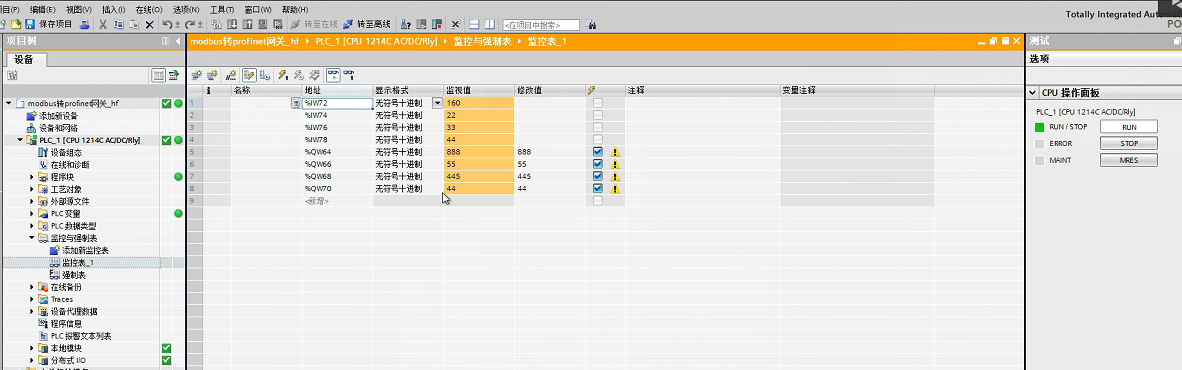Toggle modify checkbox in the empty row 9
The height and width of the screenshot is (370, 1182).
point(598,201)
